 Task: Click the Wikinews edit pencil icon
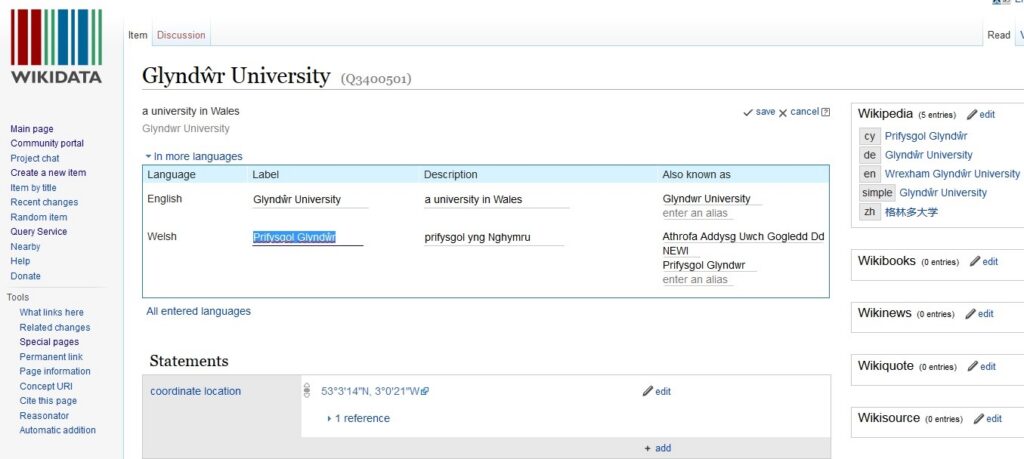(x=970, y=313)
